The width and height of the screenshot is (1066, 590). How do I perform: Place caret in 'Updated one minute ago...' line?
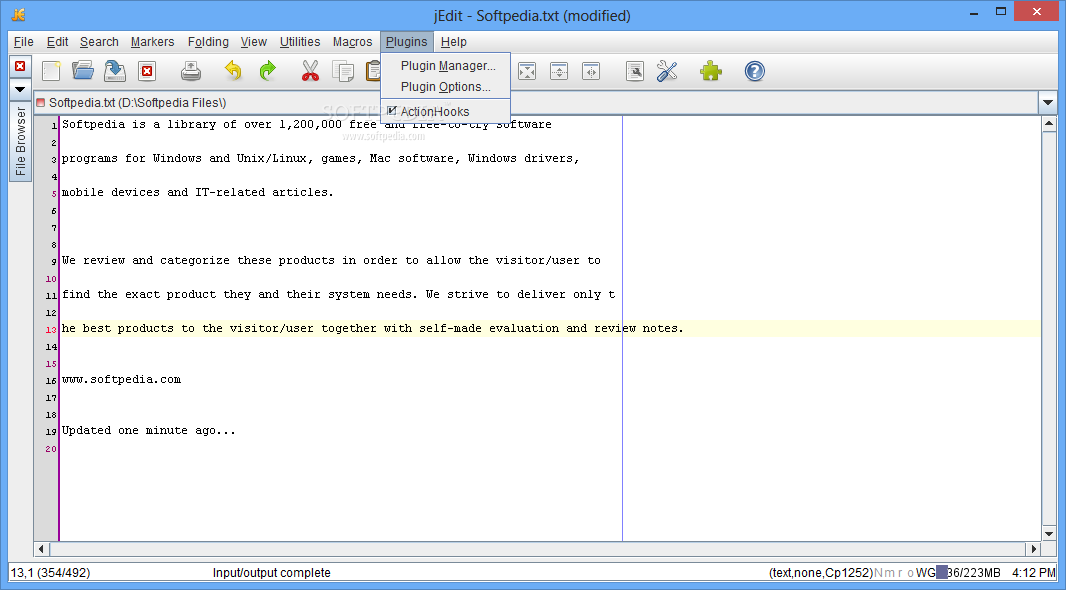149,430
